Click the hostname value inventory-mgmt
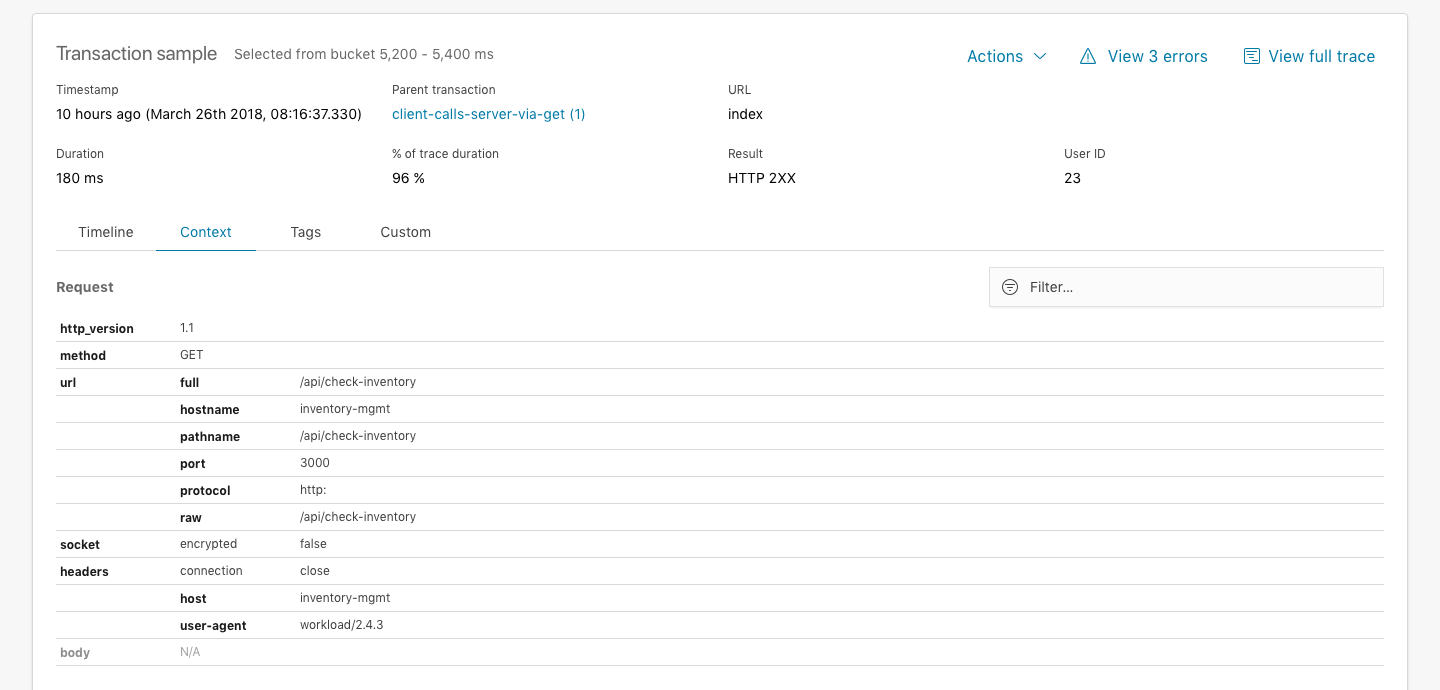This screenshot has width=1440, height=690. click(x=345, y=409)
